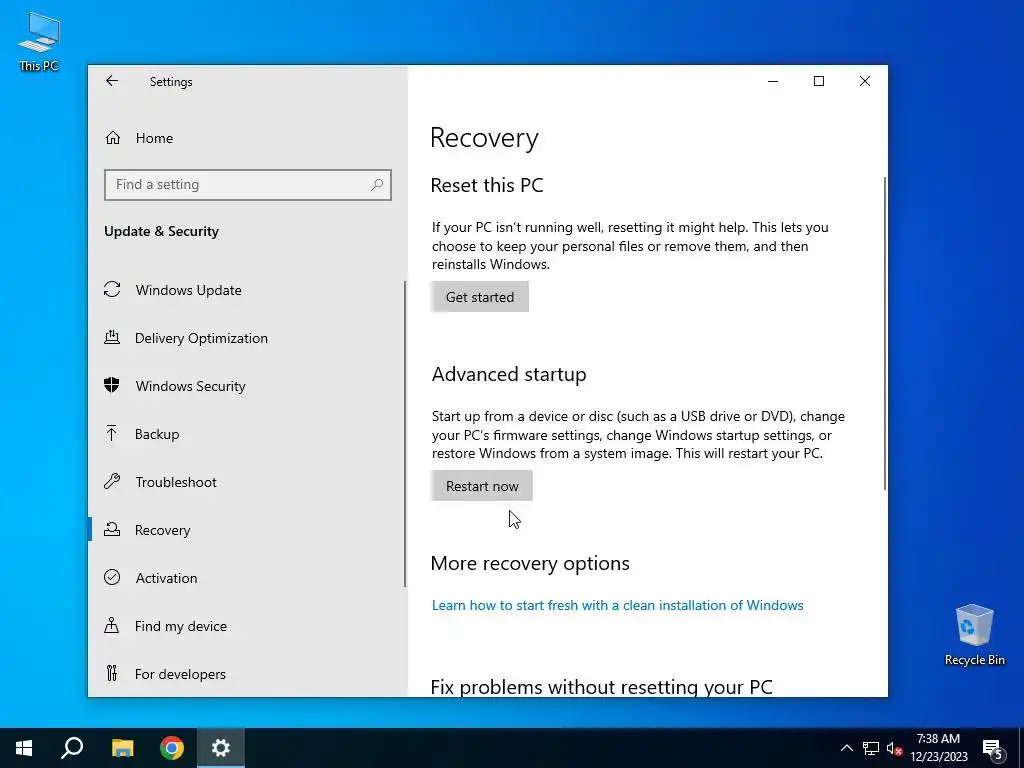The height and width of the screenshot is (768, 1024).
Task: Select the Recycle Bin desktop icon
Action: pos(974,635)
